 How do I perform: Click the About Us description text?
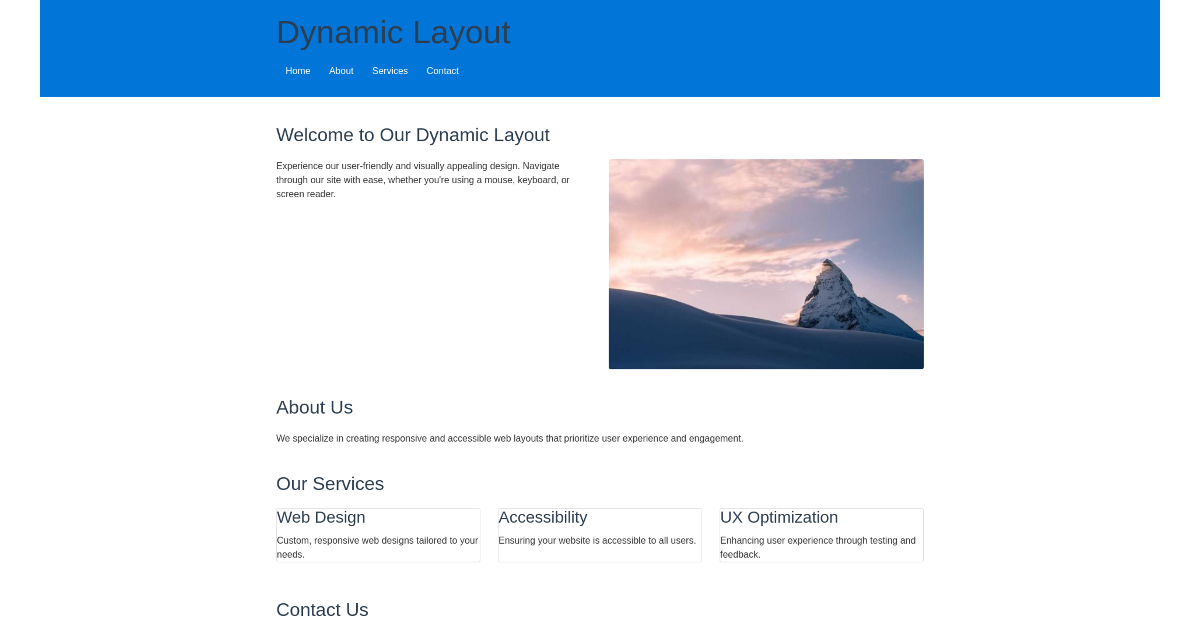click(x=510, y=438)
